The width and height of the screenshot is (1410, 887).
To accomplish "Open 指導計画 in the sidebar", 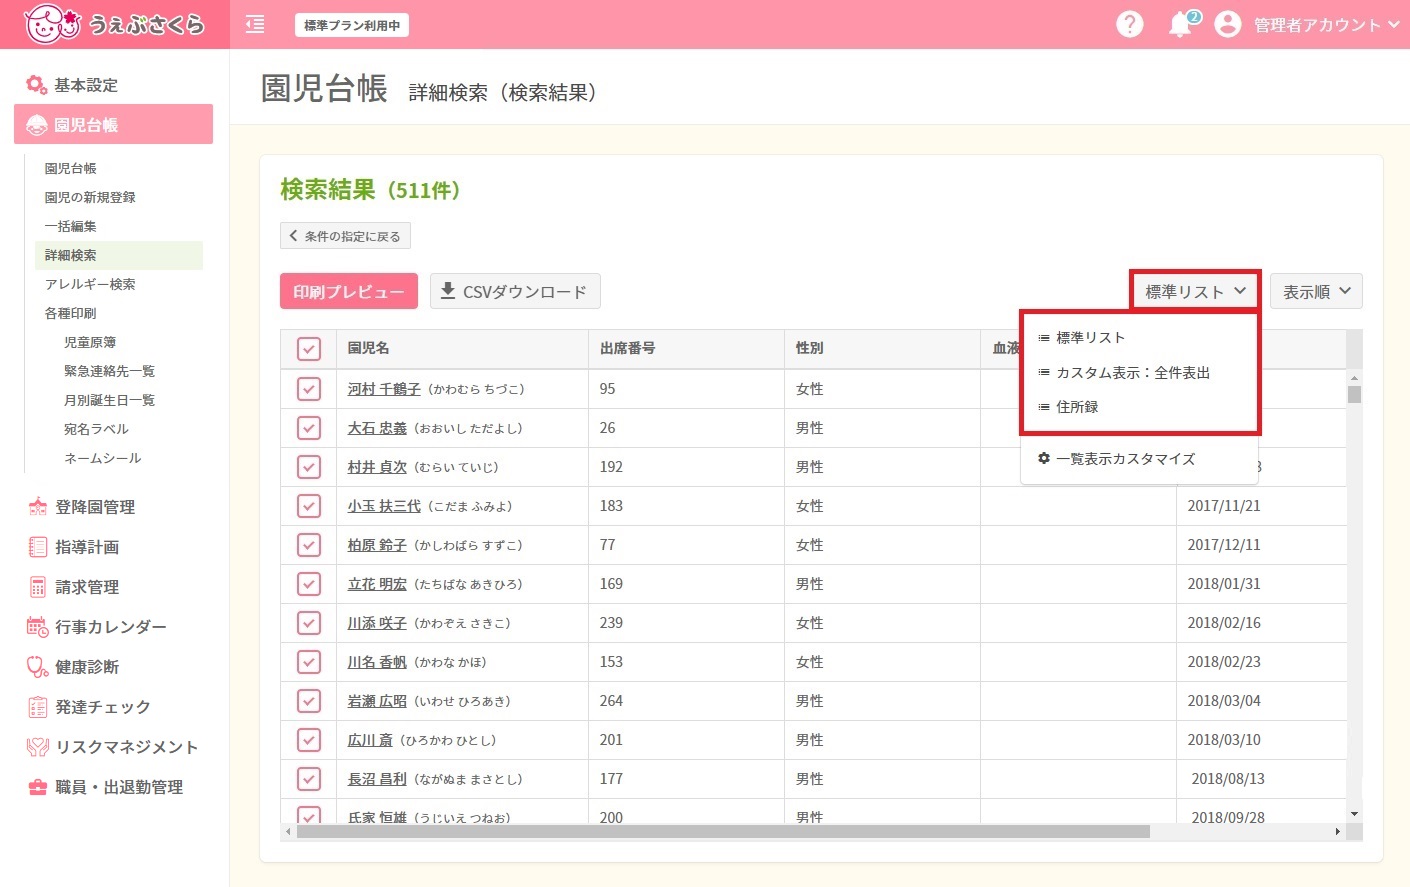I will tap(87, 547).
